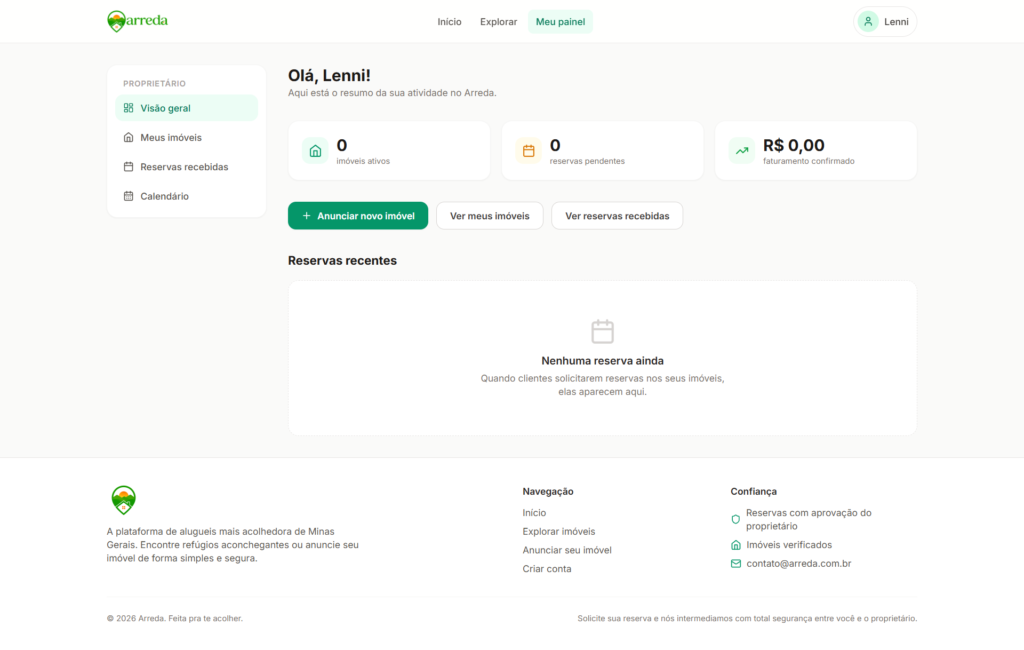Click the calendar icon beside Reservas recebidas
Viewport: 1024px width, 650px height.
pyautogui.click(x=129, y=167)
